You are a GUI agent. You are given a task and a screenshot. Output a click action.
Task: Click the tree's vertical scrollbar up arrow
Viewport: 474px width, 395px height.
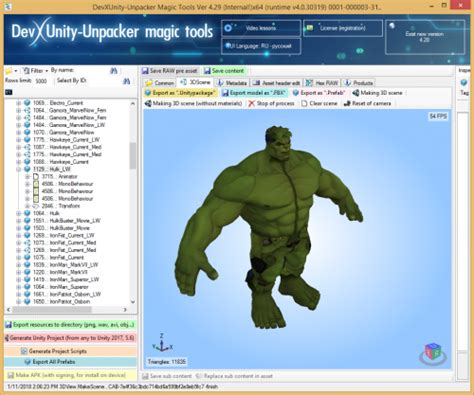(x=133, y=104)
